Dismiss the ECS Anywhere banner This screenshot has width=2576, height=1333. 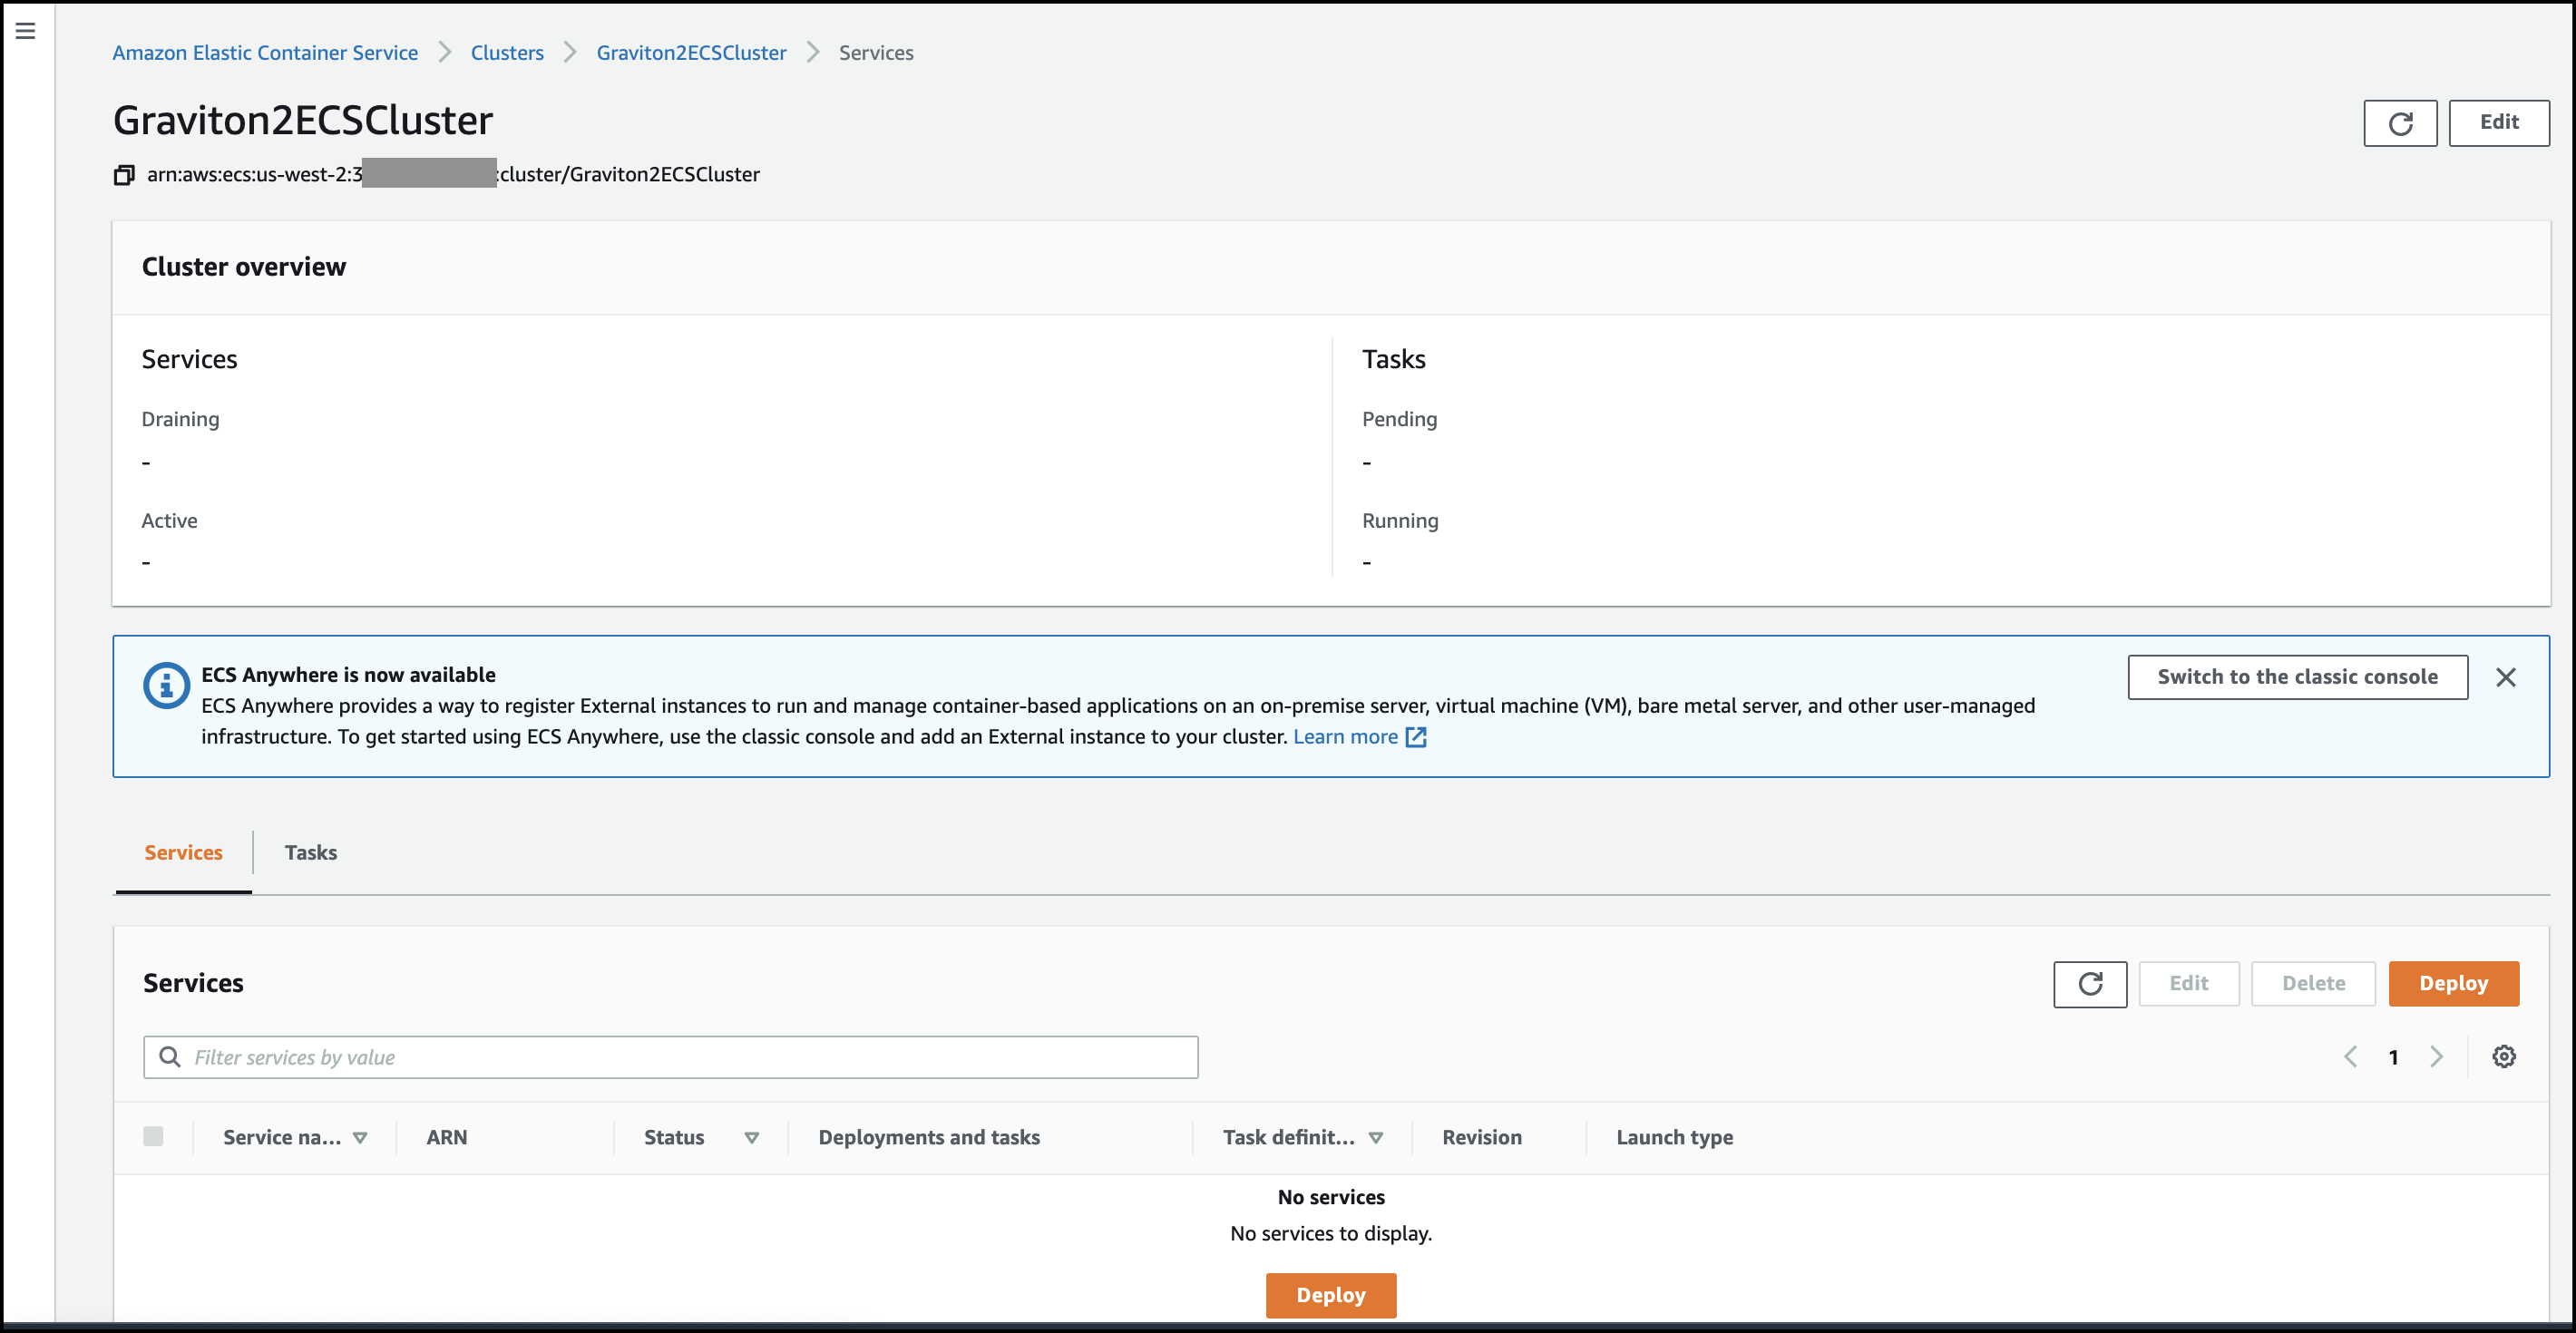(2505, 677)
